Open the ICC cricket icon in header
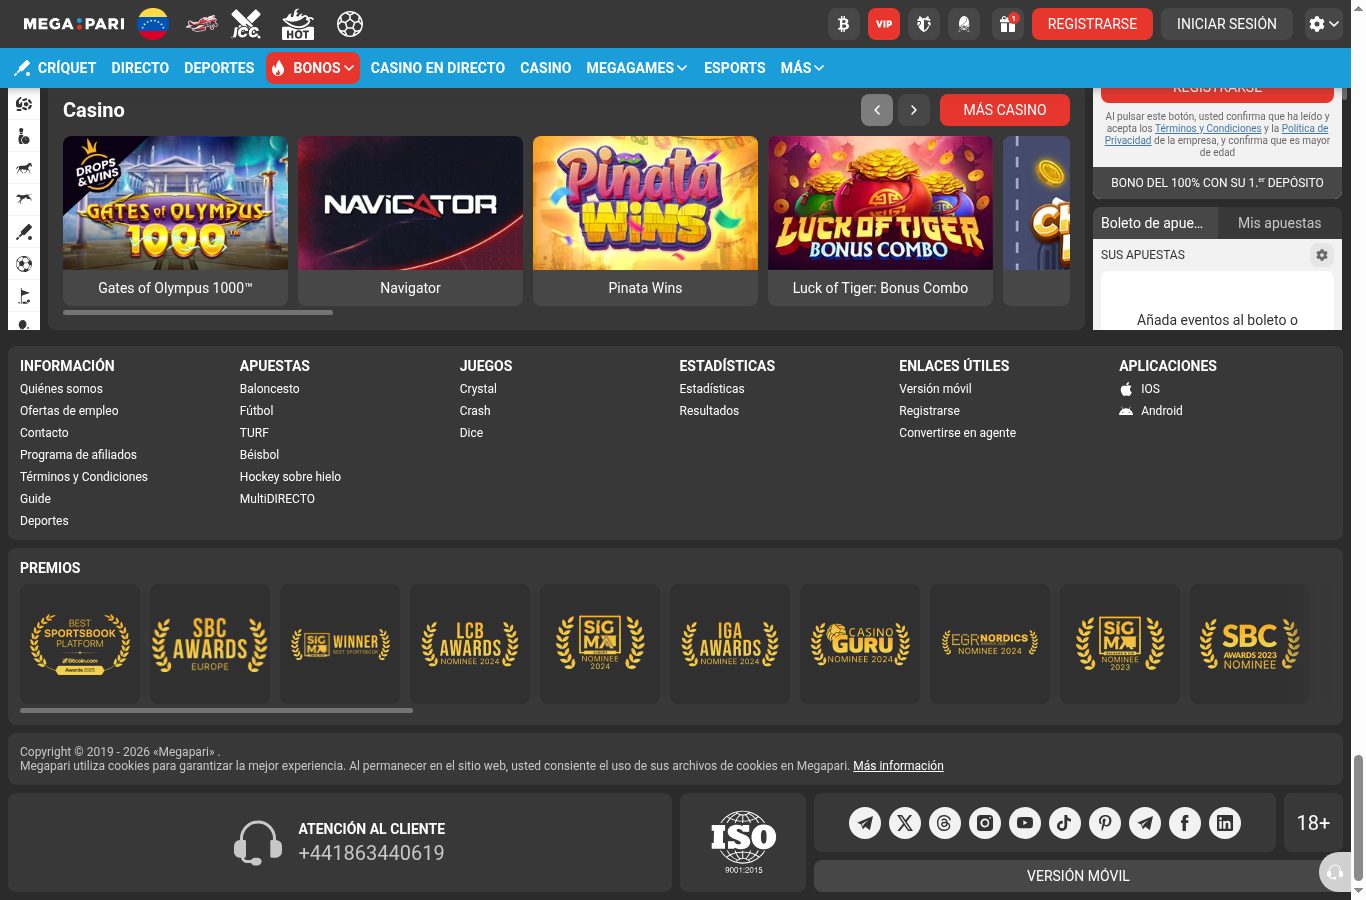The height and width of the screenshot is (900, 1366). coord(246,24)
